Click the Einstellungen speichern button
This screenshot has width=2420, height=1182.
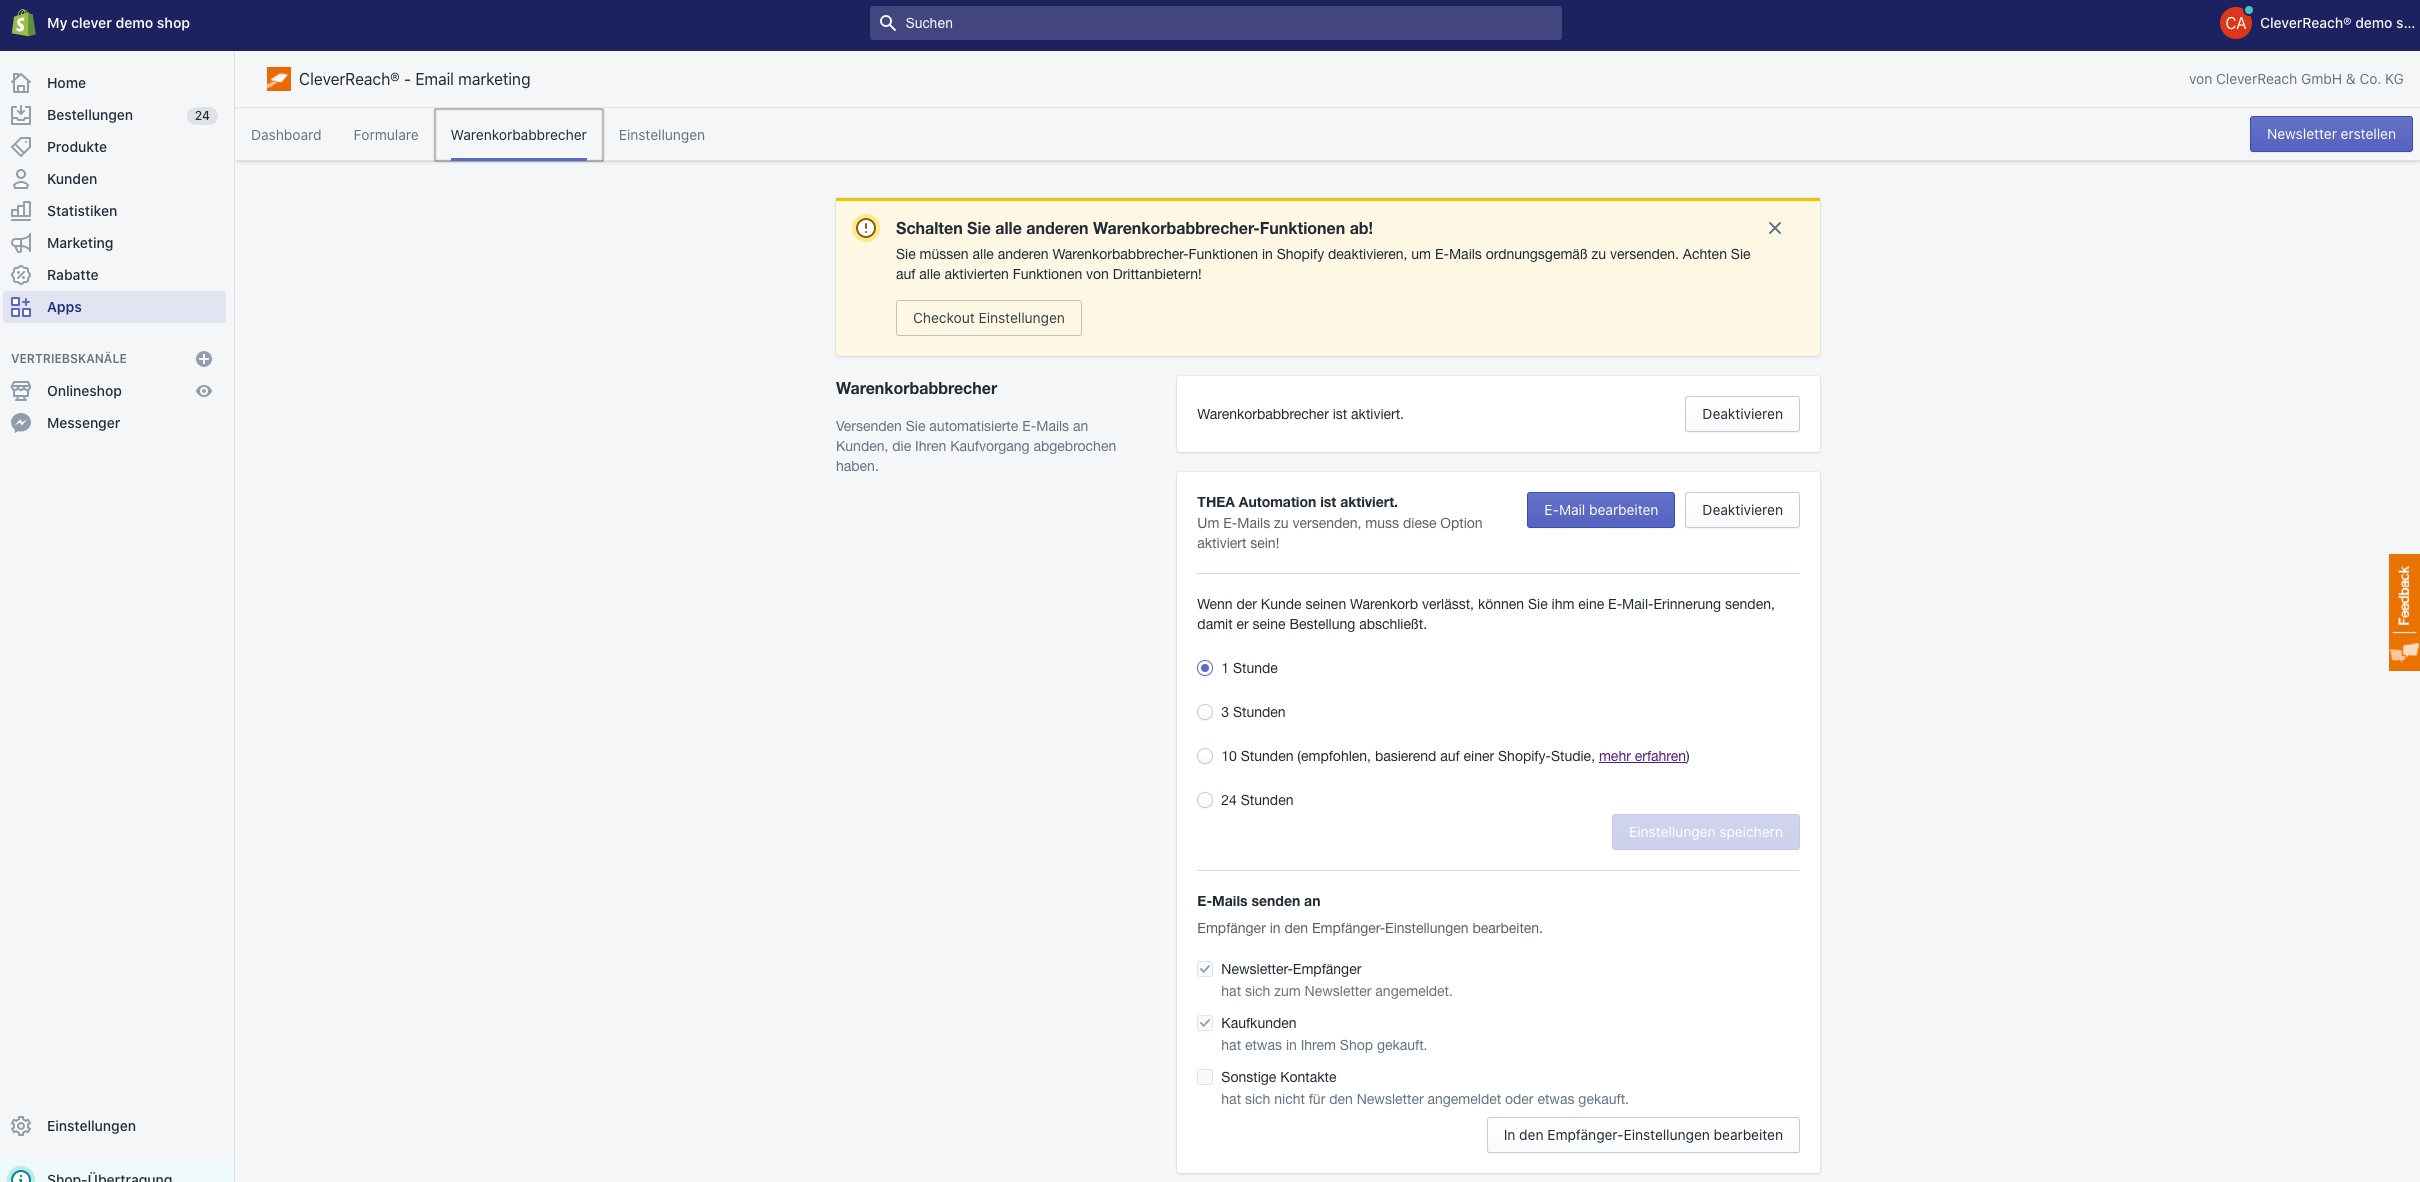coord(1706,832)
